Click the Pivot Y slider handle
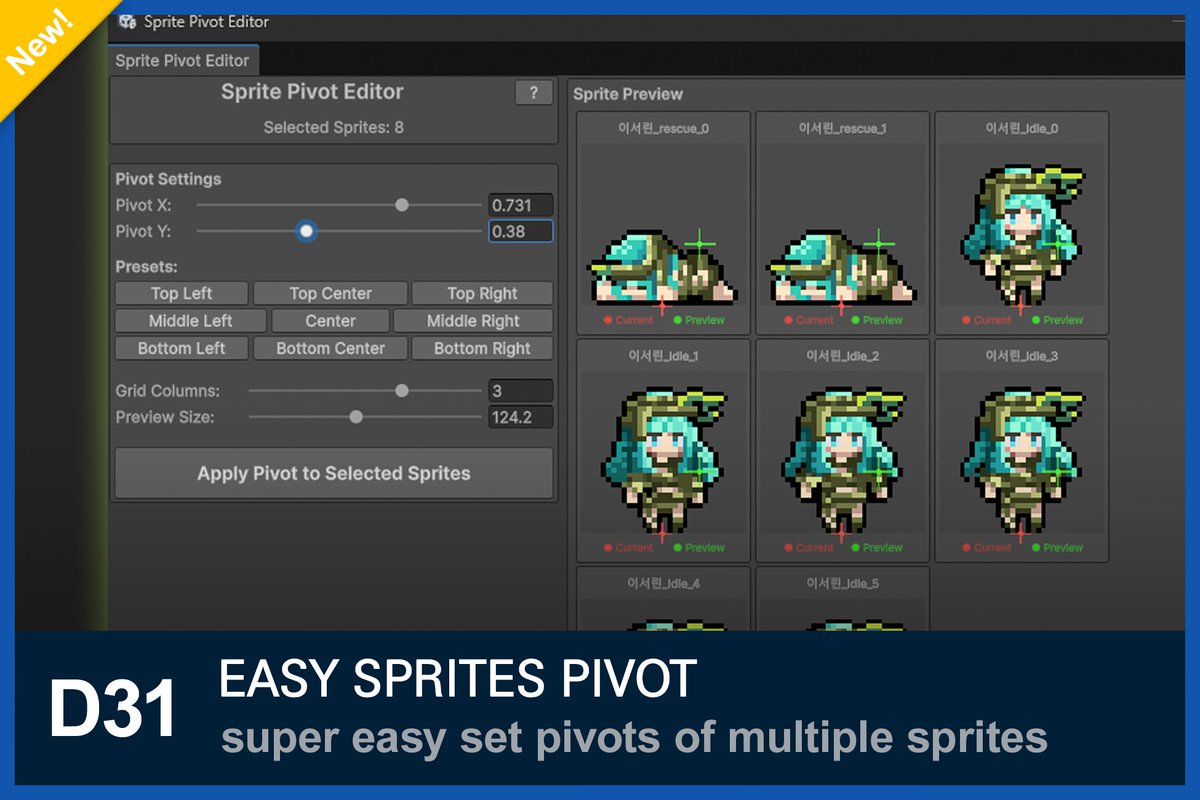Screen dimensions: 1200x800 [x=307, y=231]
